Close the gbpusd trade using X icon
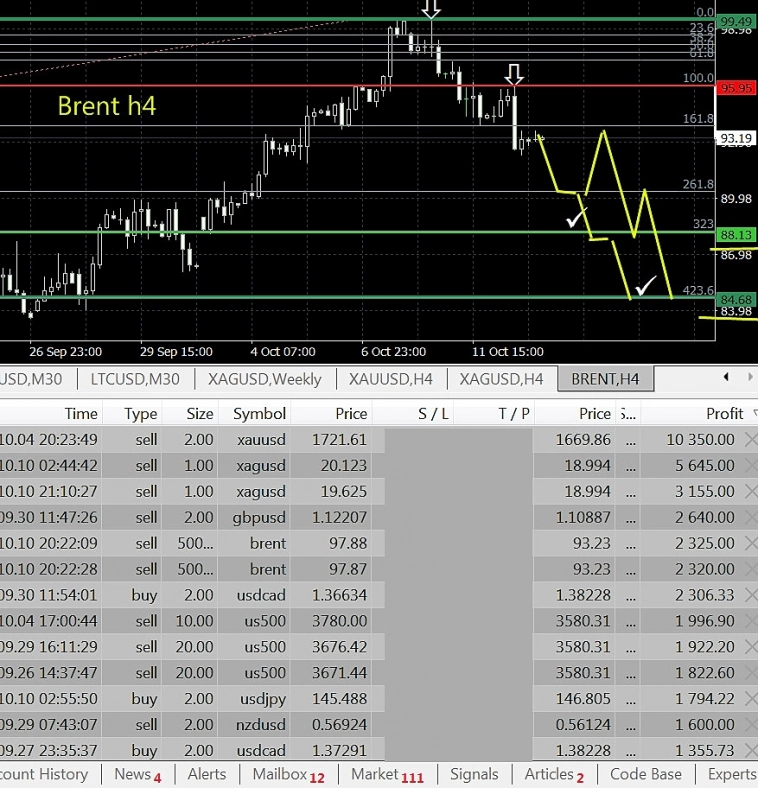758x788 pixels. click(750, 517)
